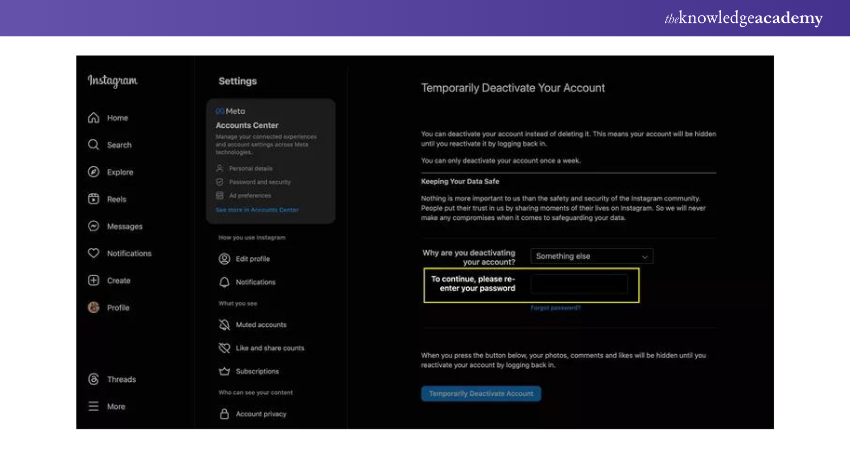
Task: Click the Instagram logo in the sidebar
Action: 112,81
